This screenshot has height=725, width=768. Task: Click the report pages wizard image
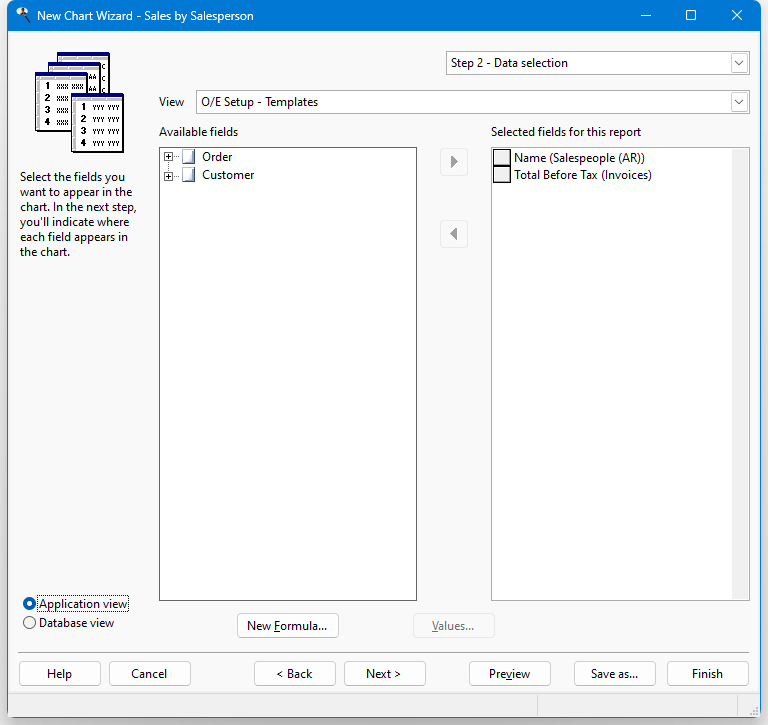point(79,102)
